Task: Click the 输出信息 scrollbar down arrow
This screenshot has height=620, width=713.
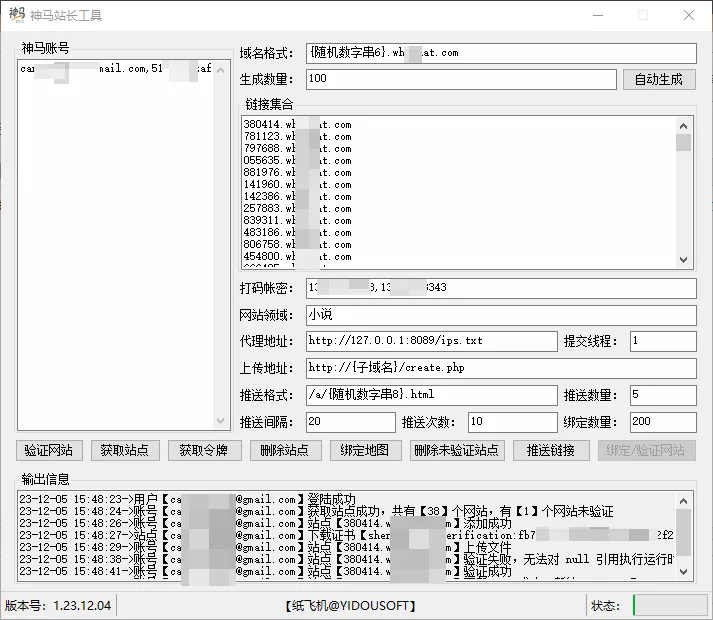Action: click(x=683, y=572)
